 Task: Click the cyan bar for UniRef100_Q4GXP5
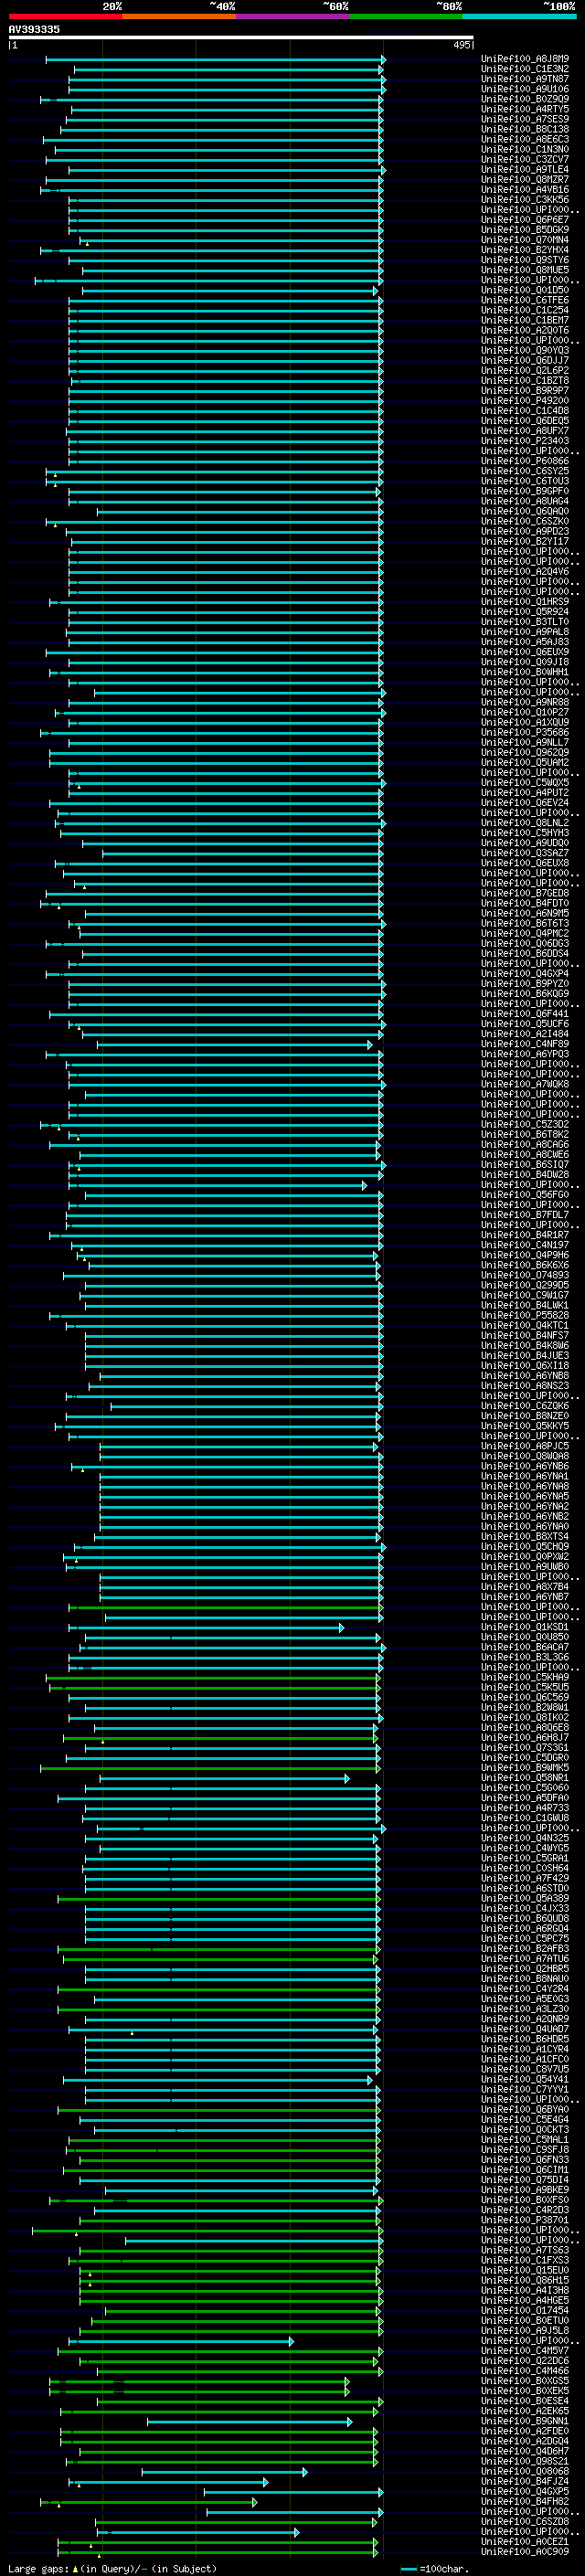click(294, 2492)
